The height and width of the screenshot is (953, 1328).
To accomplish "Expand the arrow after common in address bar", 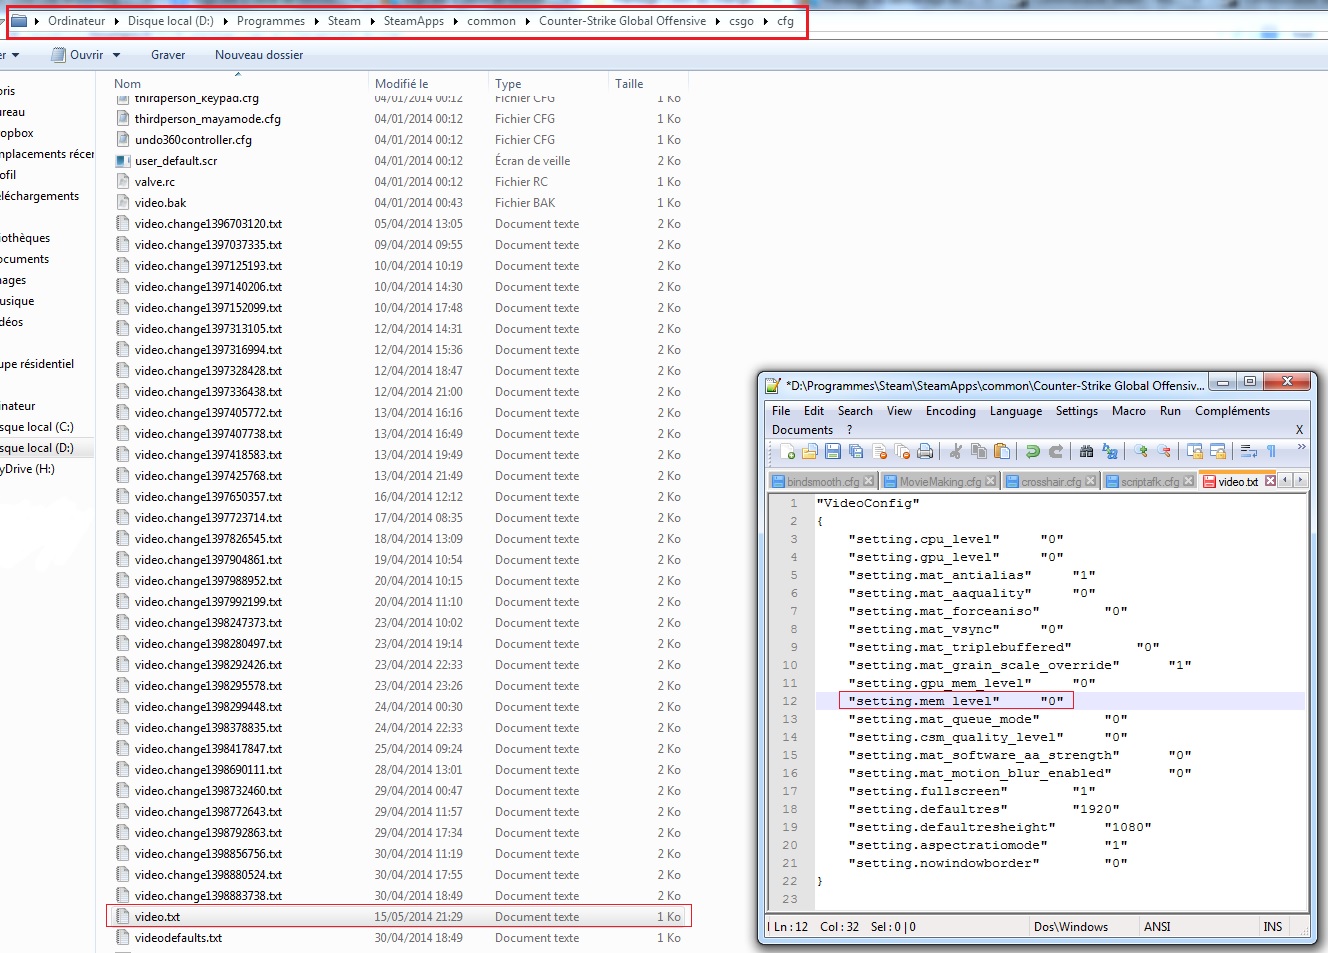I will (527, 21).
